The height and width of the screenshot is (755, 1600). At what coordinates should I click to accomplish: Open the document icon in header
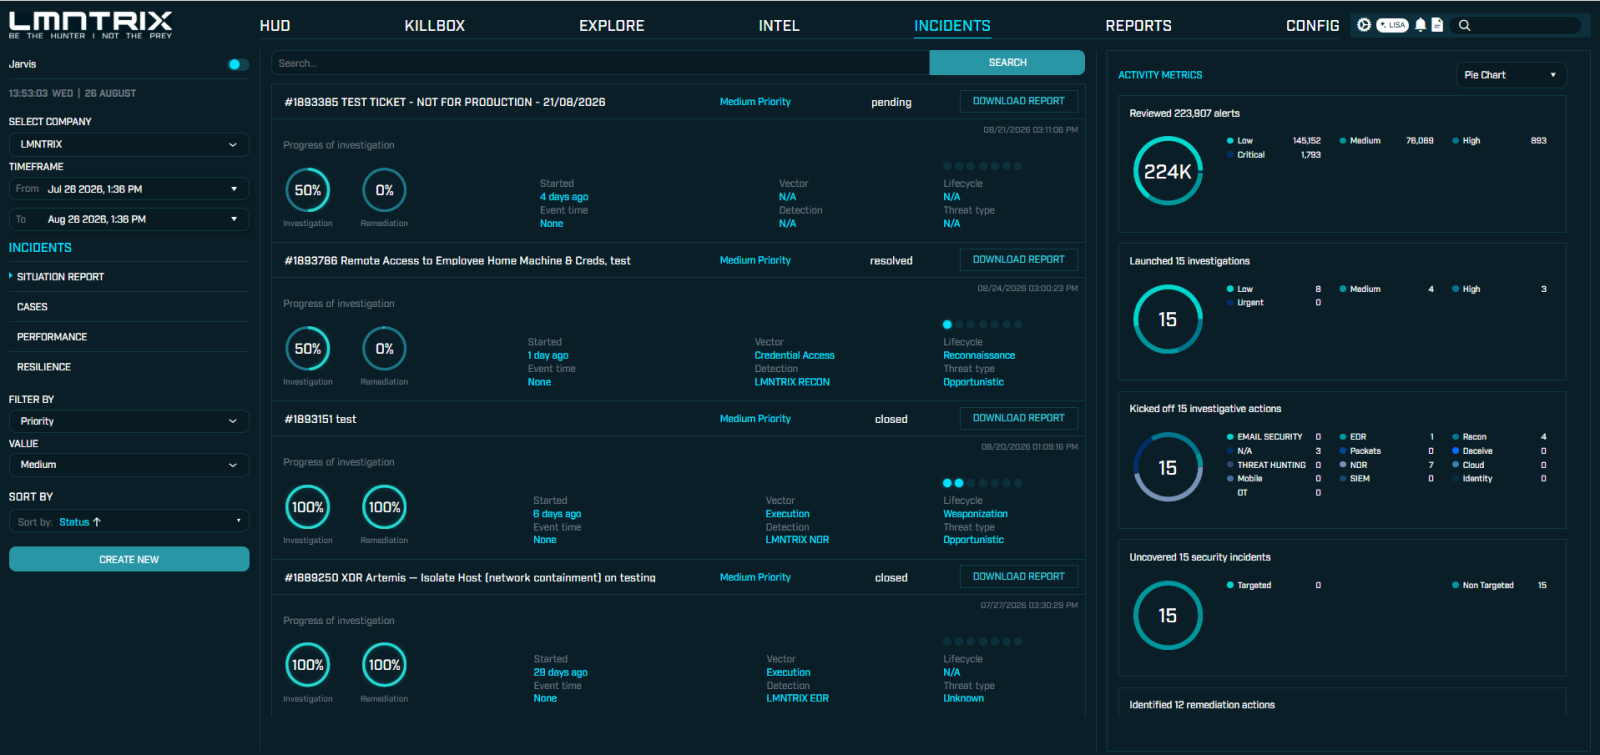[1437, 25]
